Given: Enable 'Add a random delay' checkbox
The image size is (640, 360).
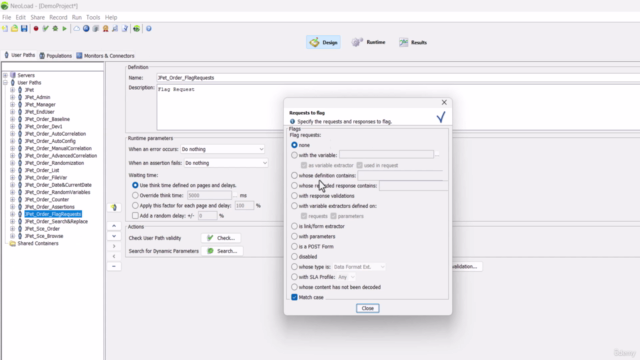Looking at the screenshot, I should [x=135, y=216].
